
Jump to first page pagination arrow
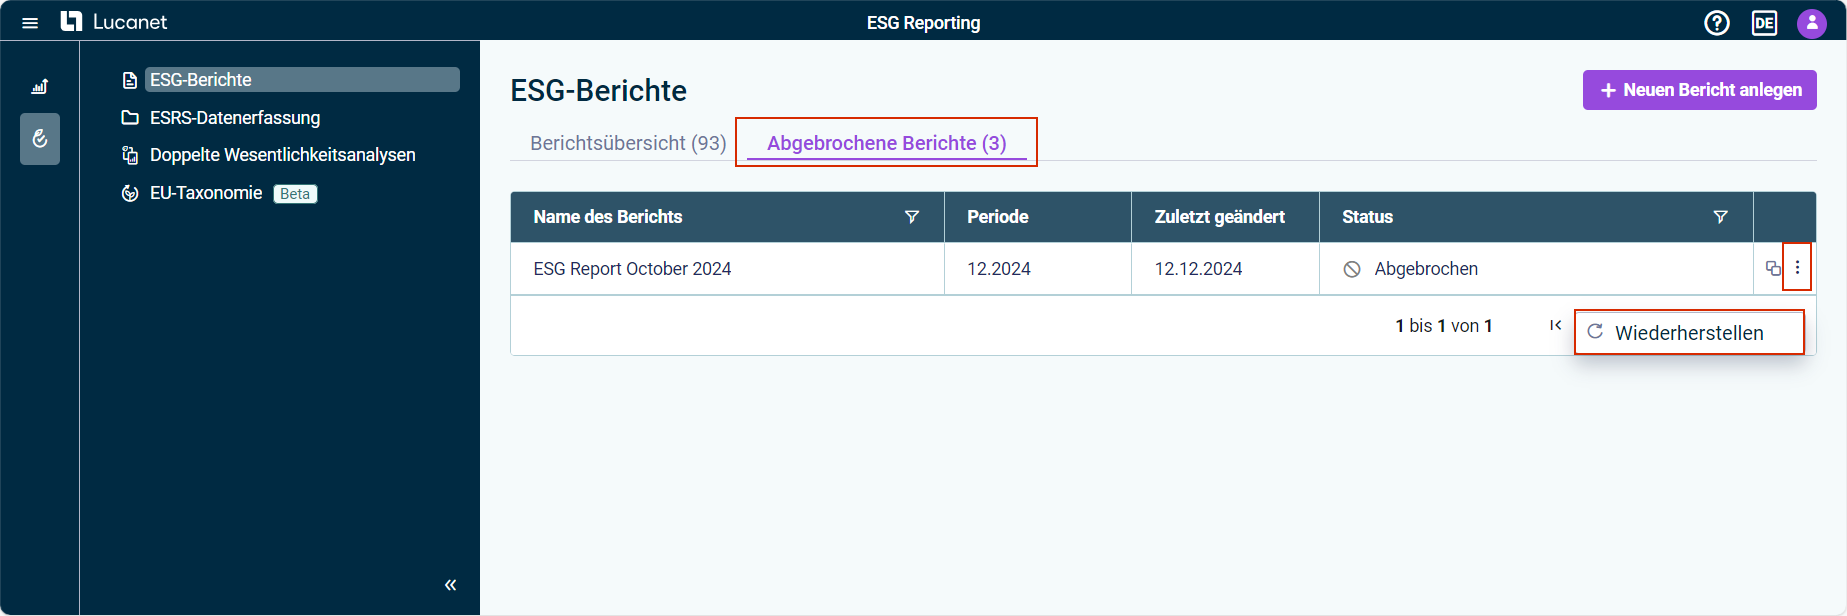(1556, 325)
